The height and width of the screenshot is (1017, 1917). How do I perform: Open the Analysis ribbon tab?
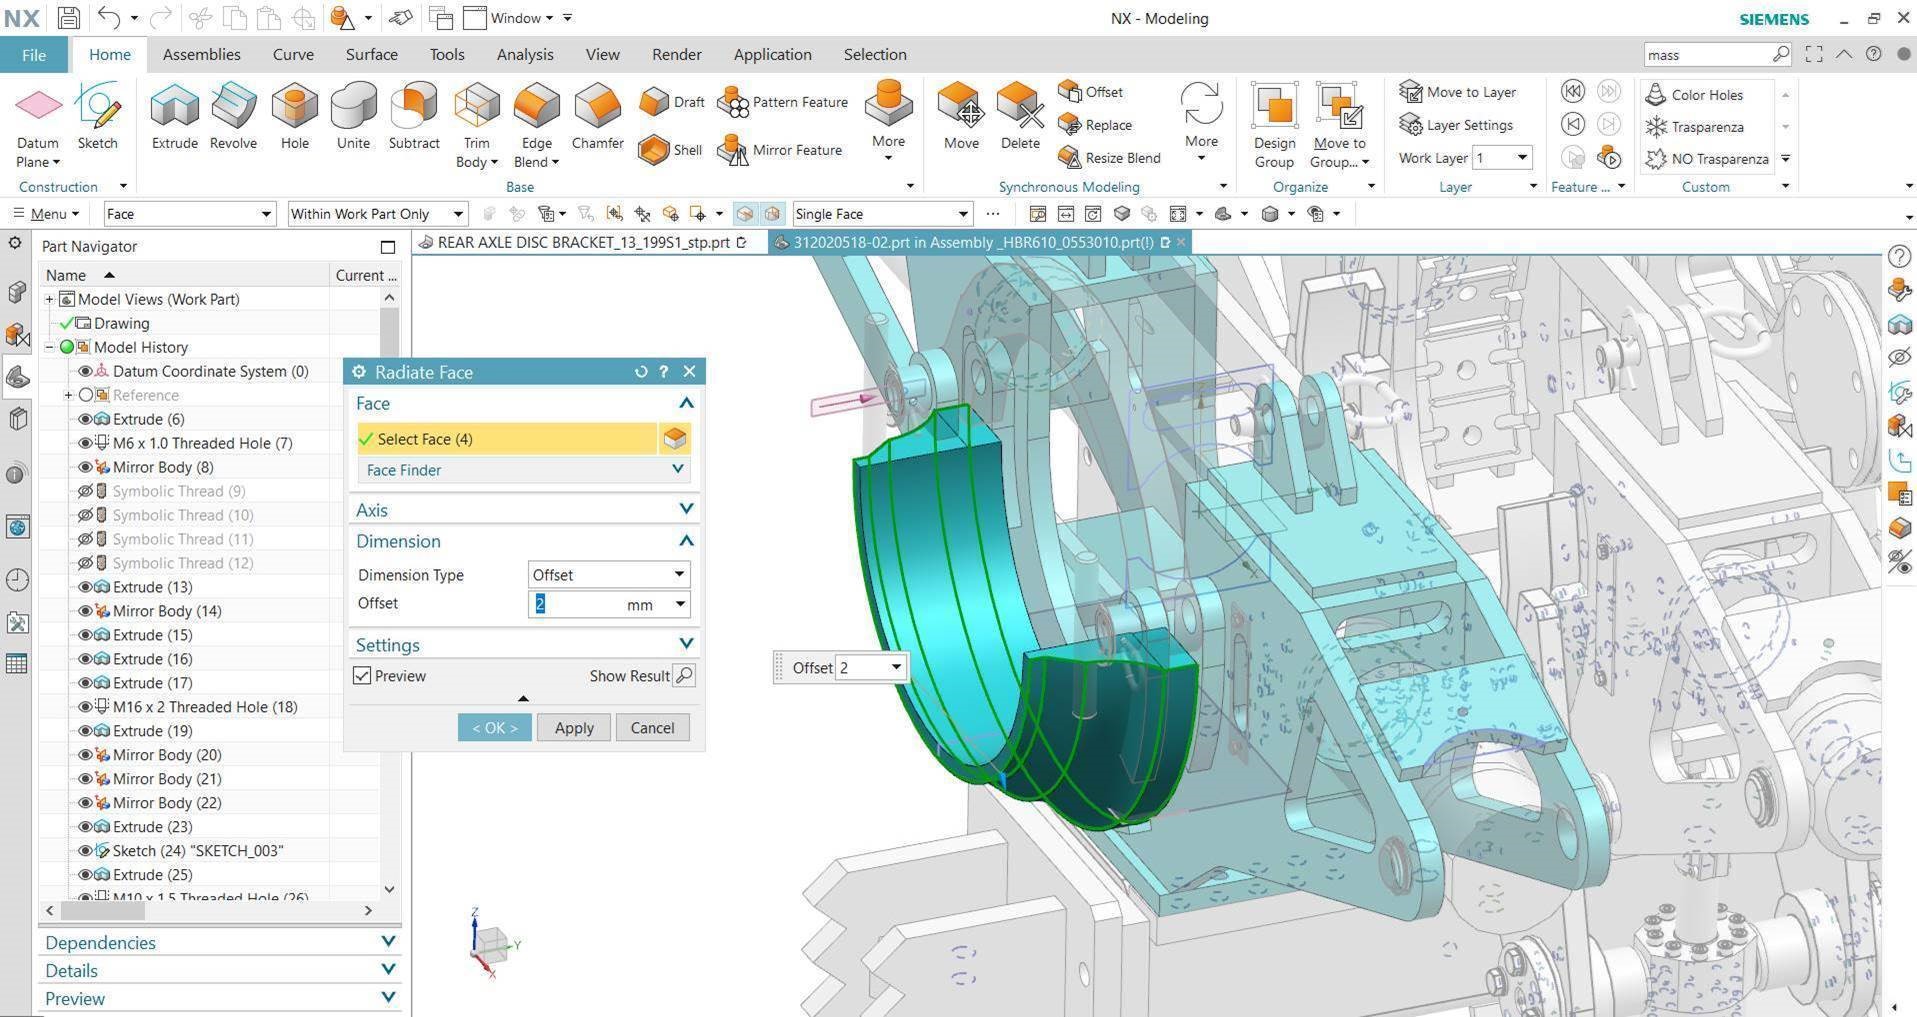point(524,55)
